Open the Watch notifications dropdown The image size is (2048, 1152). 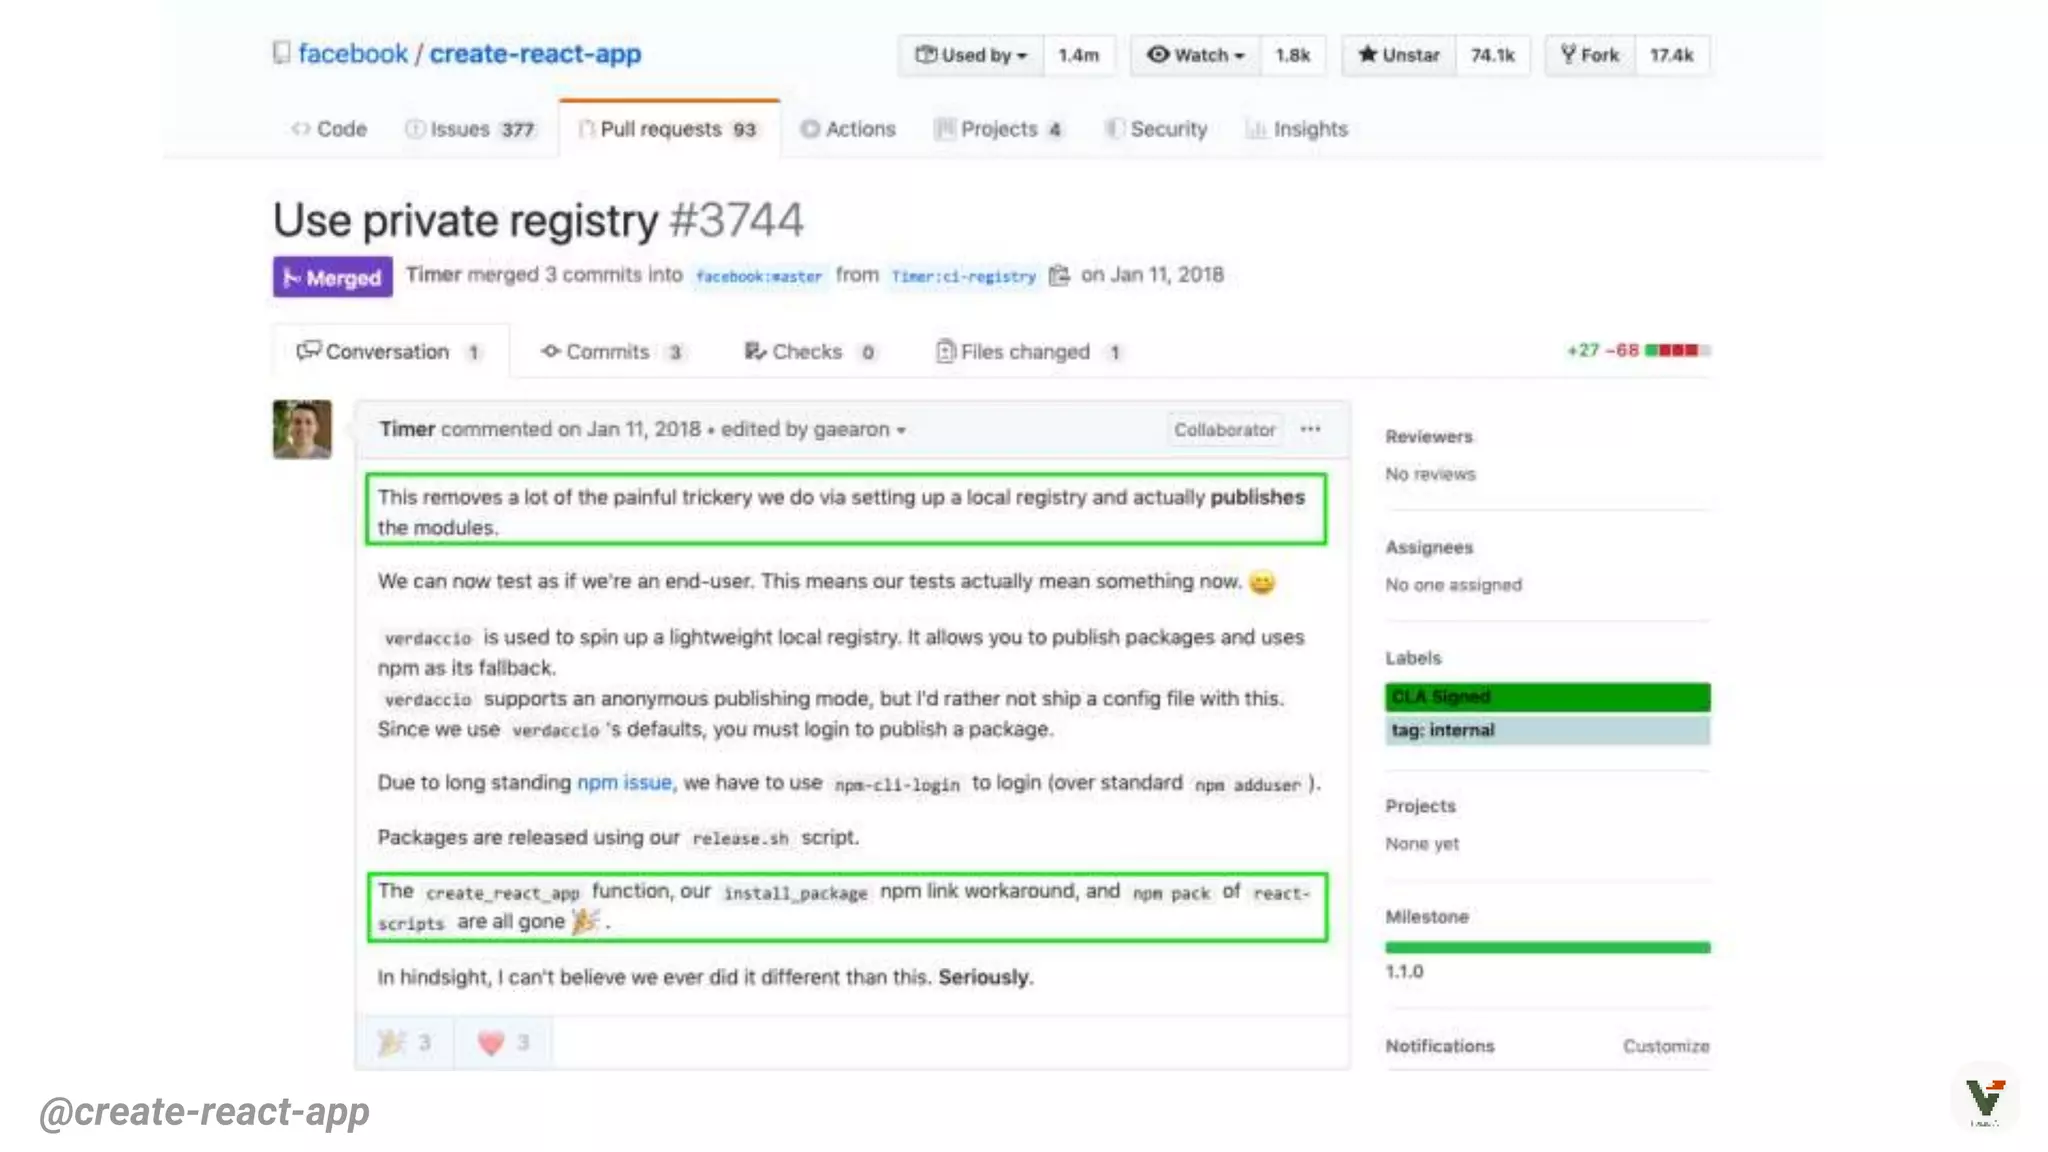[1196, 55]
